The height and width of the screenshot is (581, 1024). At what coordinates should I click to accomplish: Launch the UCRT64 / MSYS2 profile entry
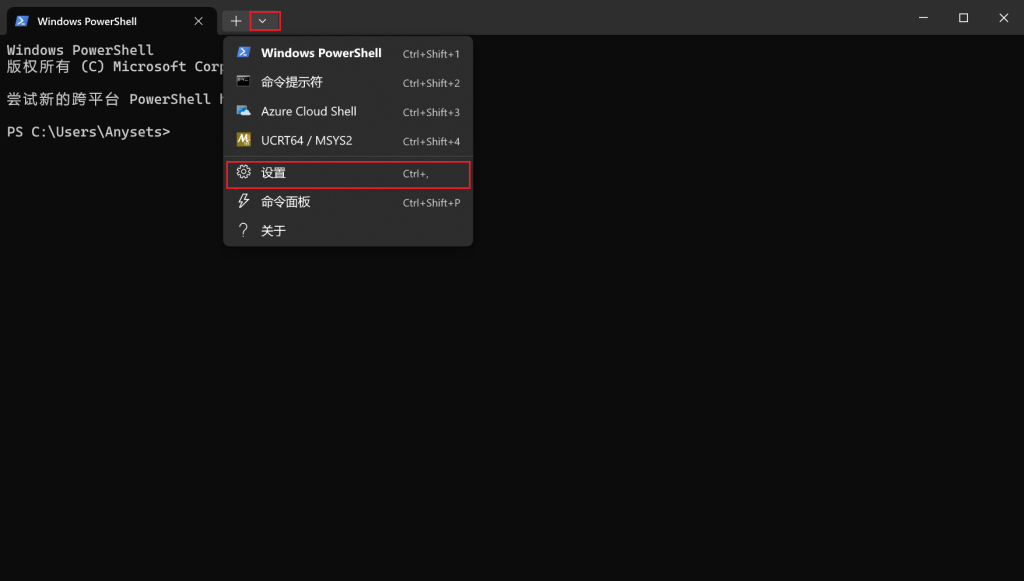[306, 141]
